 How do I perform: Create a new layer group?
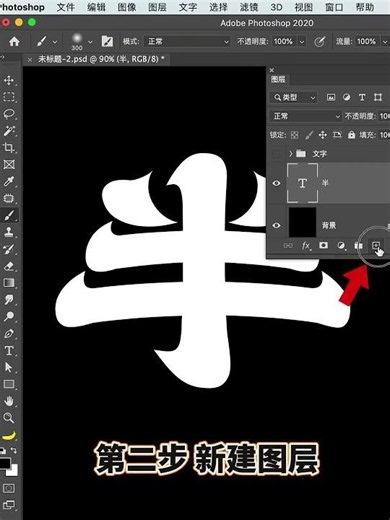(358, 246)
